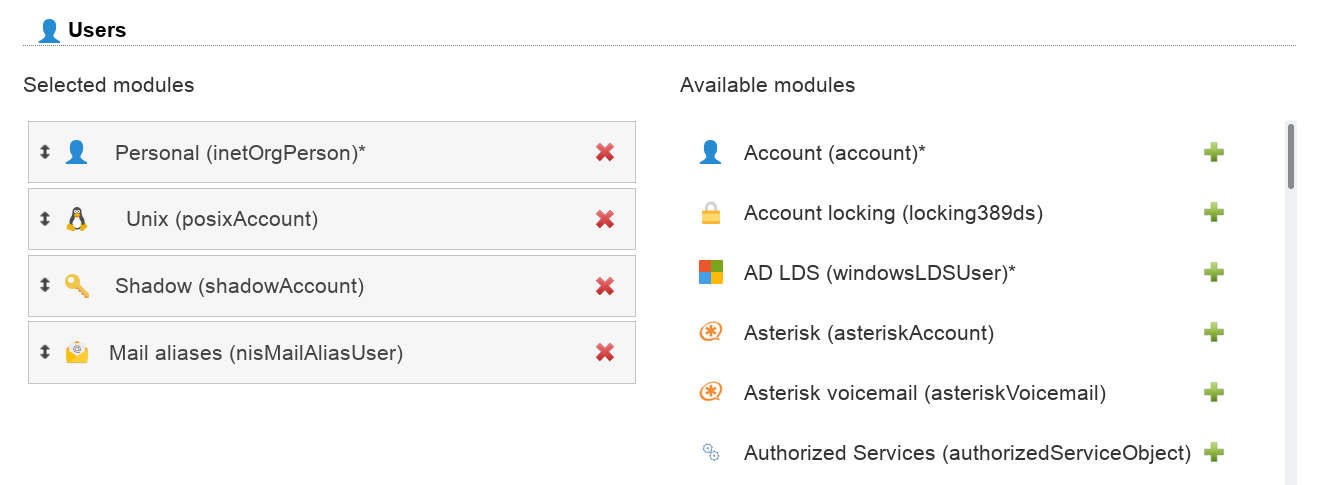Remove the Mail aliases module
Image resolution: width=1344 pixels, height=485 pixels.
coord(604,352)
